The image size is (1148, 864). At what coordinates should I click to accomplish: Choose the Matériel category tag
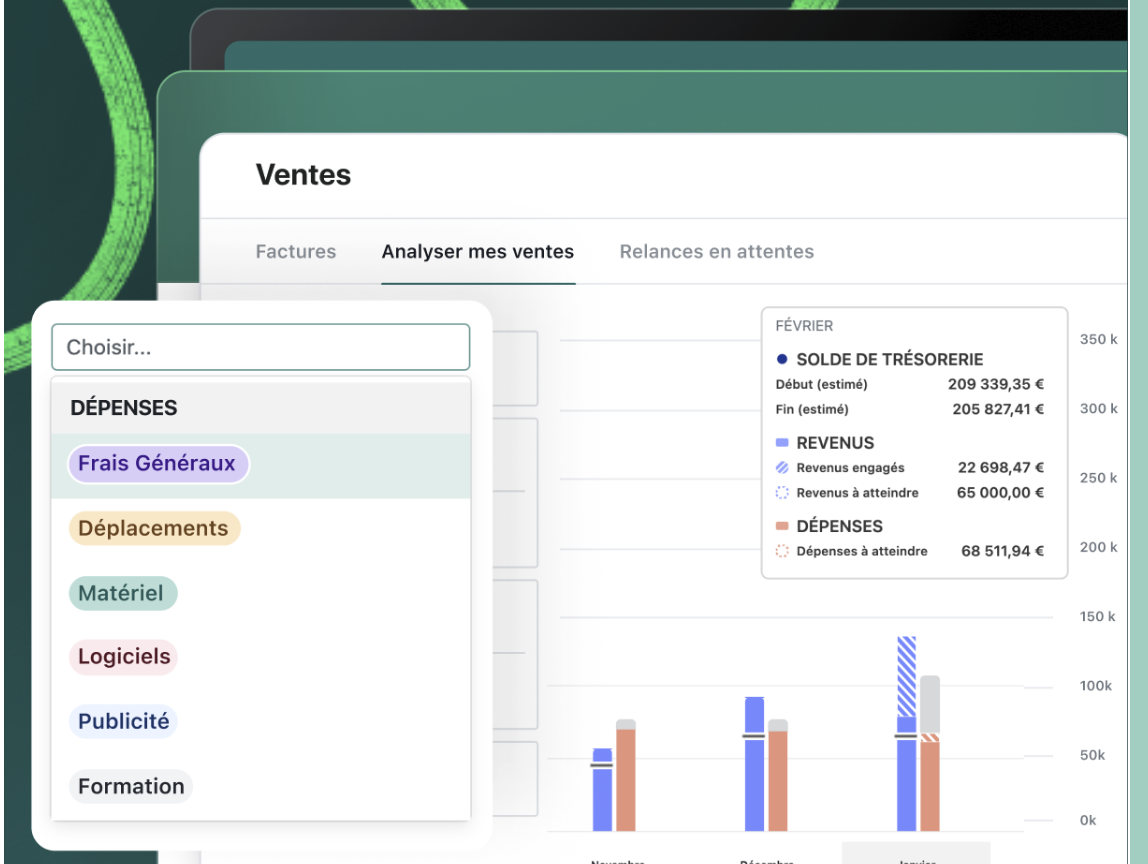123,593
